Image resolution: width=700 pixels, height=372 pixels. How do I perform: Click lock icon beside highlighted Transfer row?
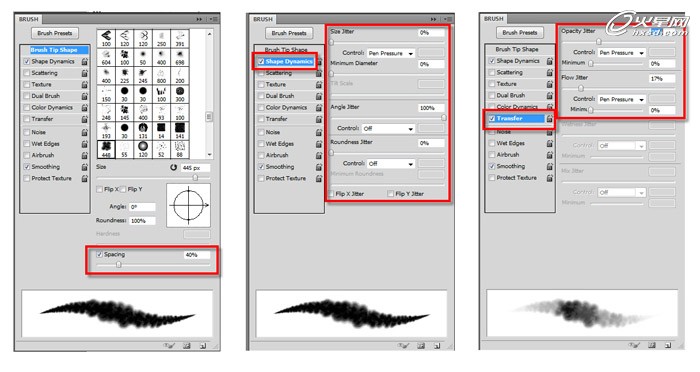(550, 118)
